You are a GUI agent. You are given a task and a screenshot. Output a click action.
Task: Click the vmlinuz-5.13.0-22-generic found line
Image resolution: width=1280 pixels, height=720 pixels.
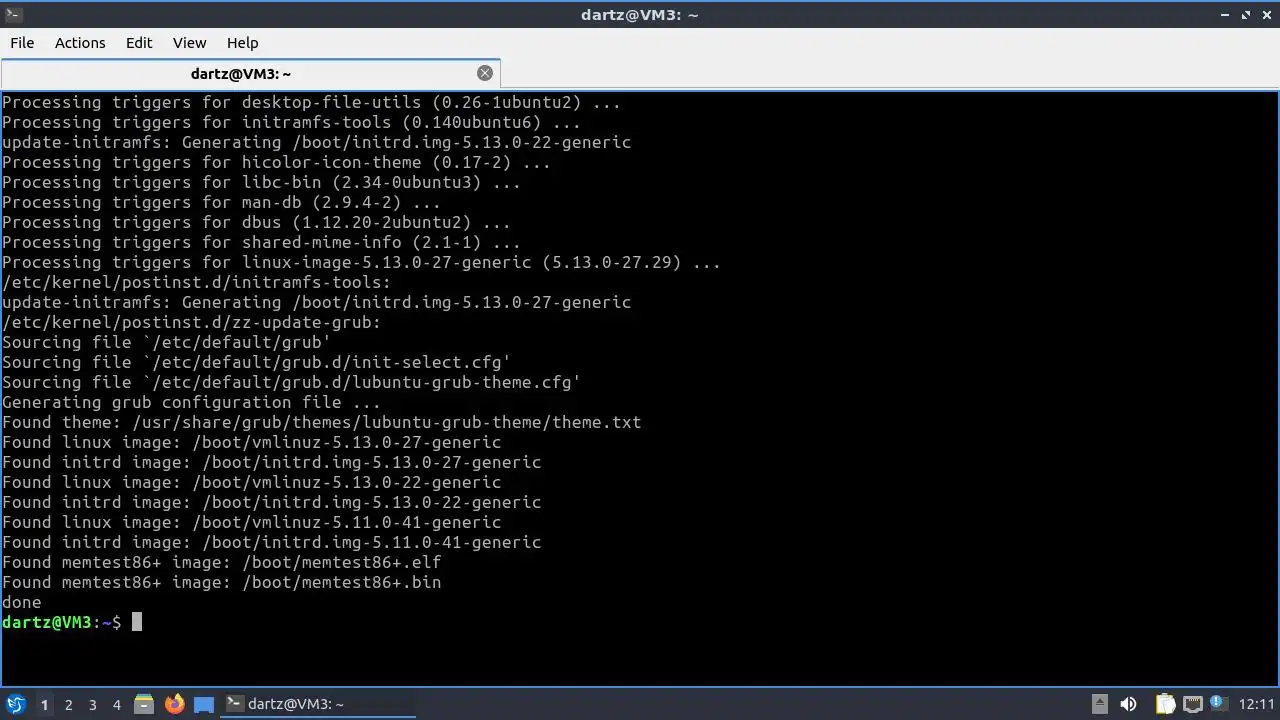tap(251, 482)
